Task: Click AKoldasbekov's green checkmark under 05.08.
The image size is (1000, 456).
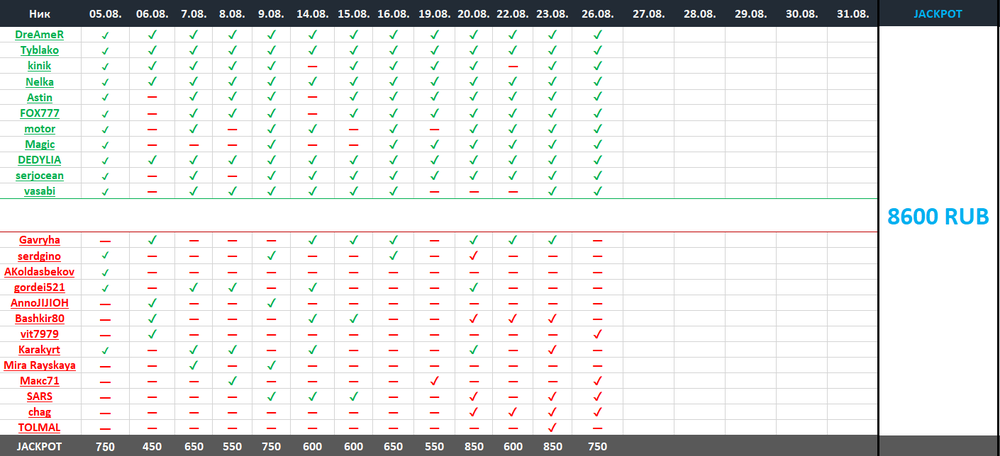Action: [103, 271]
